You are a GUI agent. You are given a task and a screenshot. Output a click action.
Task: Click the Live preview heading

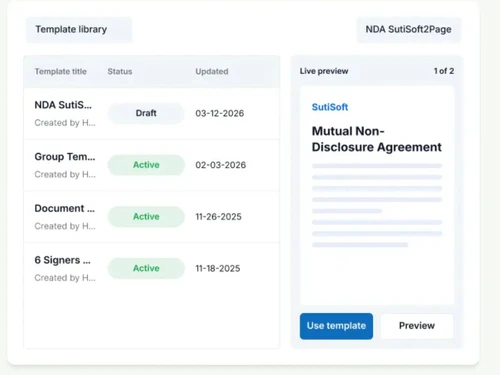pos(324,71)
